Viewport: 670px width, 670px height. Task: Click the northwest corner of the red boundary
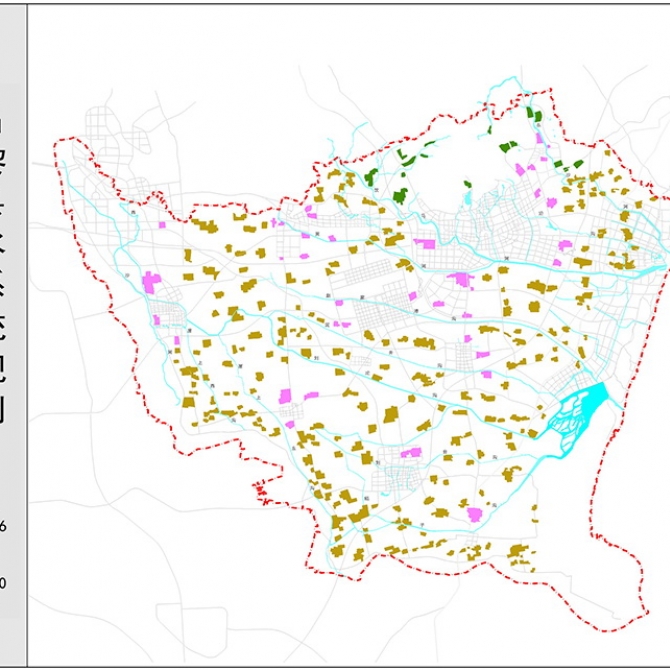tap(60, 140)
